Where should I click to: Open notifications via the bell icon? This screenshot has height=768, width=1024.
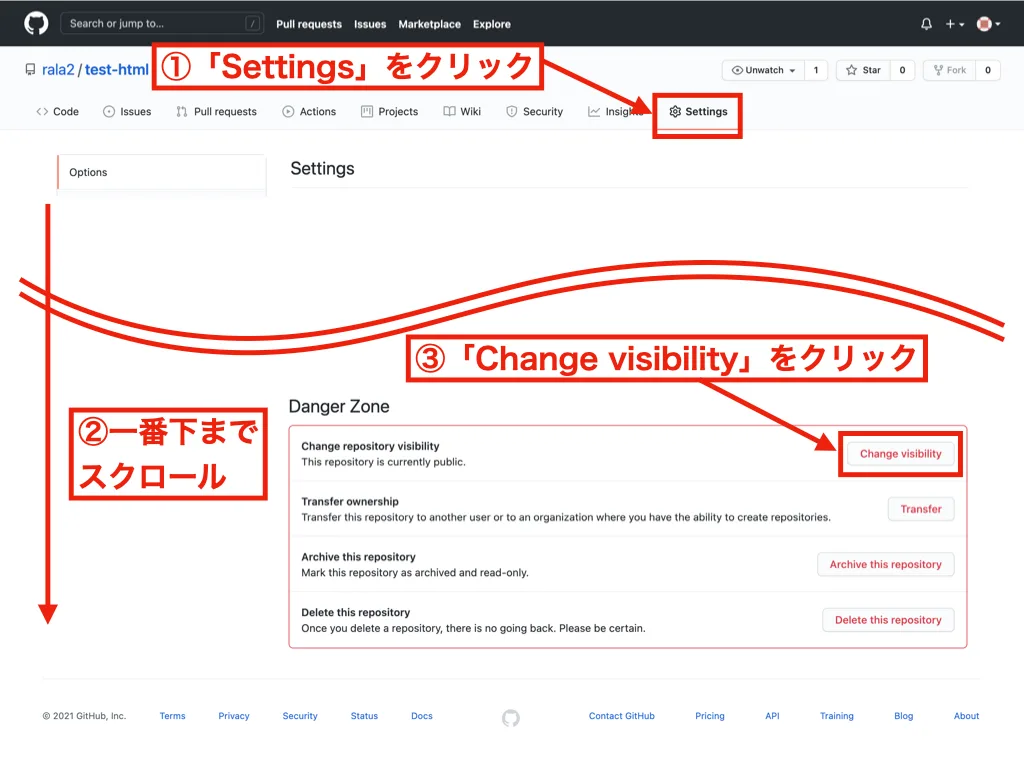pyautogui.click(x=925, y=22)
